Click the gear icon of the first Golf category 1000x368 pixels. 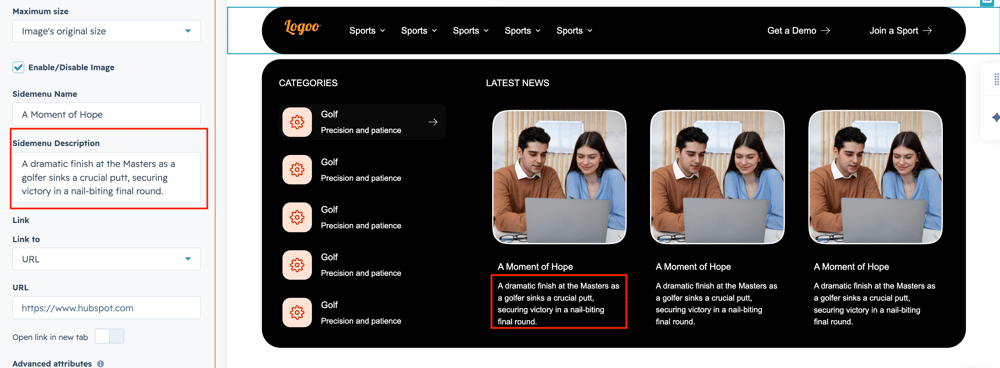click(297, 122)
